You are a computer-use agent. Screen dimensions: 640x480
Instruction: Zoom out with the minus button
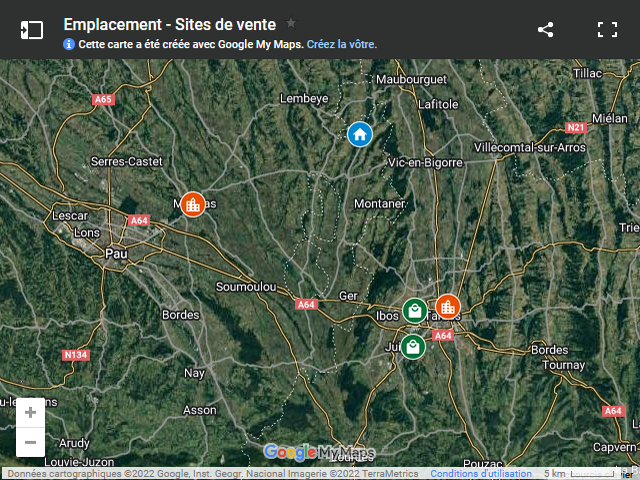(31, 442)
